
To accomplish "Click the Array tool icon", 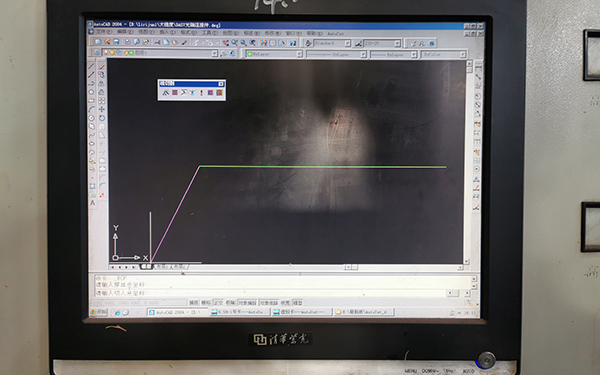I will click(101, 101).
